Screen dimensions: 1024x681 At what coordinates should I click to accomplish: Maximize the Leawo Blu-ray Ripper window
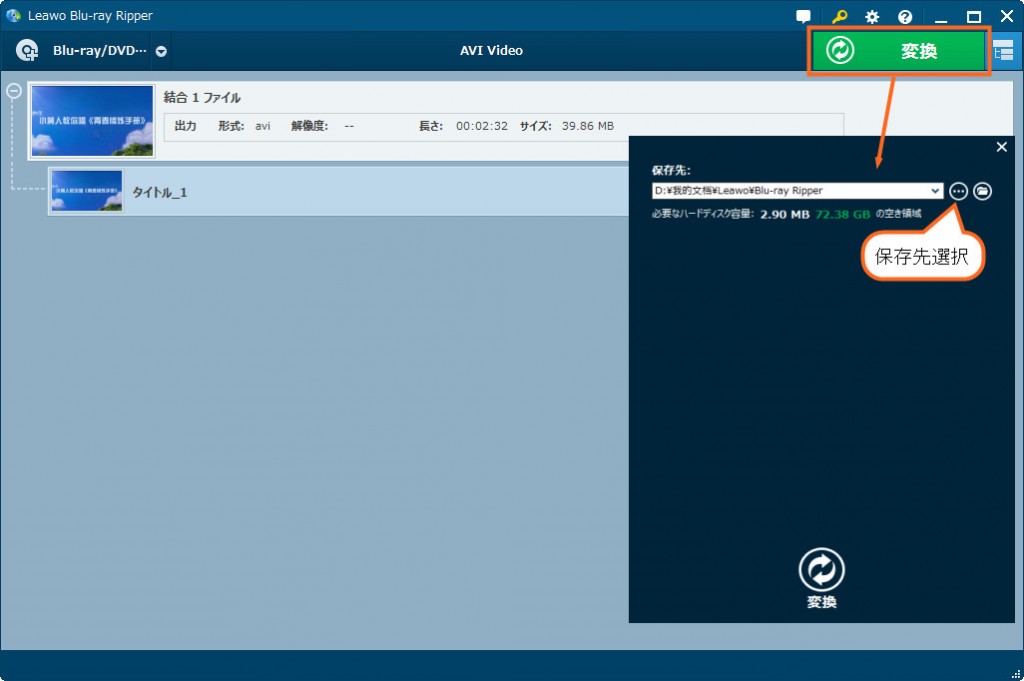974,17
